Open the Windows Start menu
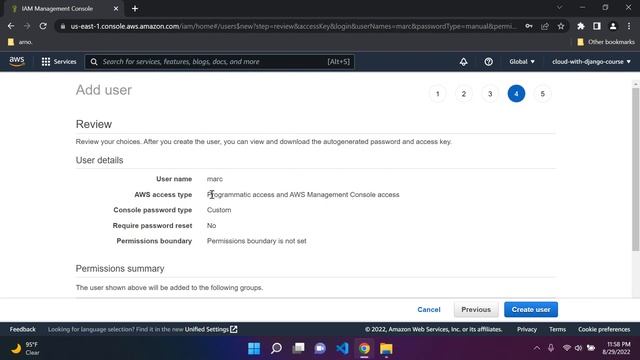 254,349
